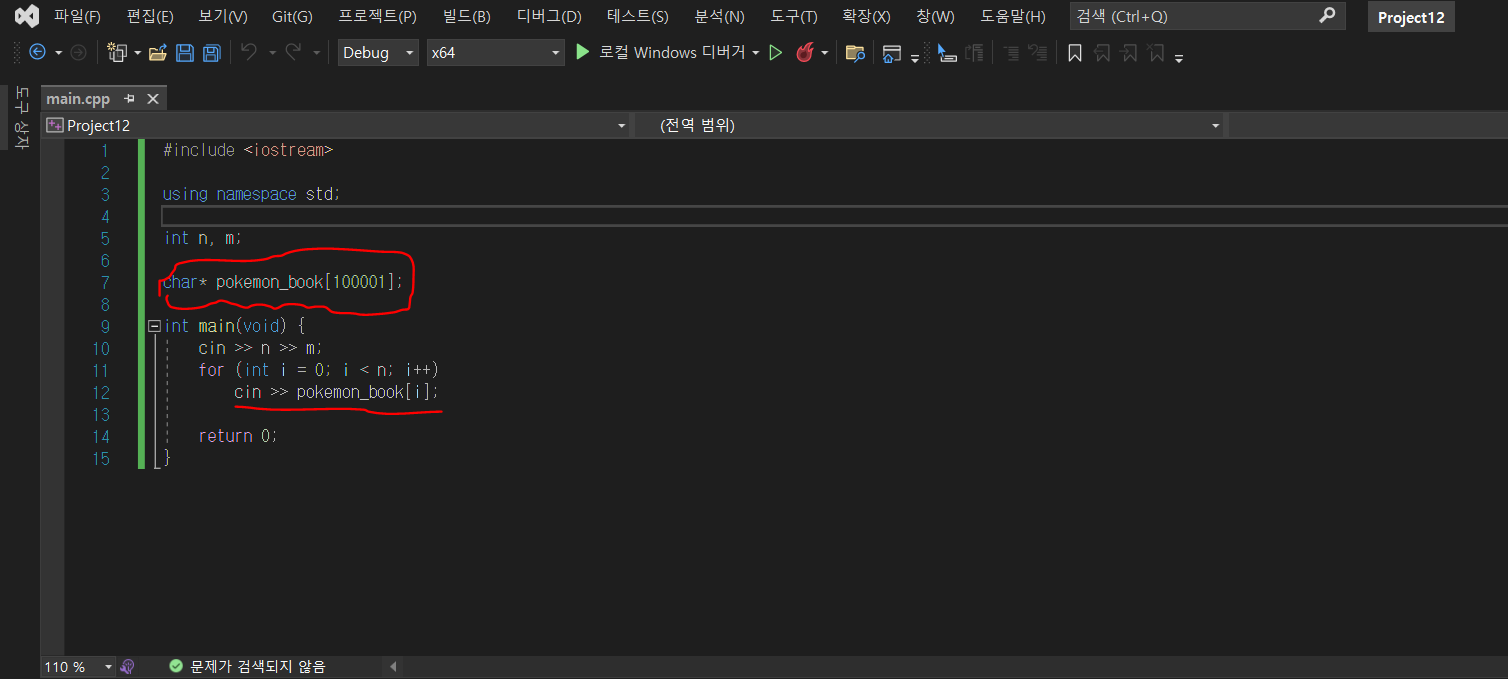Click the text "#include <iostream>"
The height and width of the screenshot is (679, 1508).
click(x=248, y=150)
